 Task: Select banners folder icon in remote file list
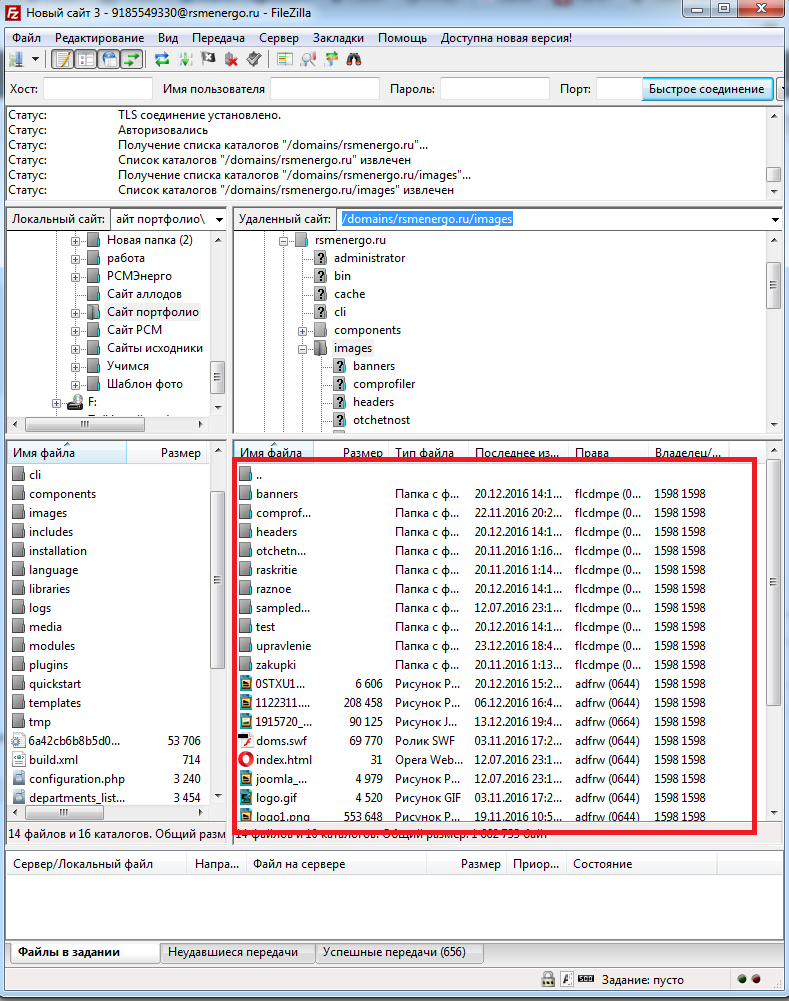(x=246, y=493)
